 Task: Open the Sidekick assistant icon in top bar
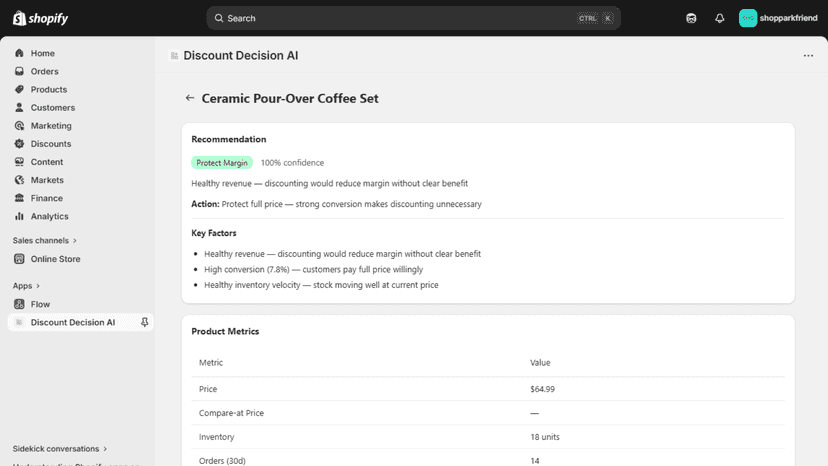(x=691, y=18)
